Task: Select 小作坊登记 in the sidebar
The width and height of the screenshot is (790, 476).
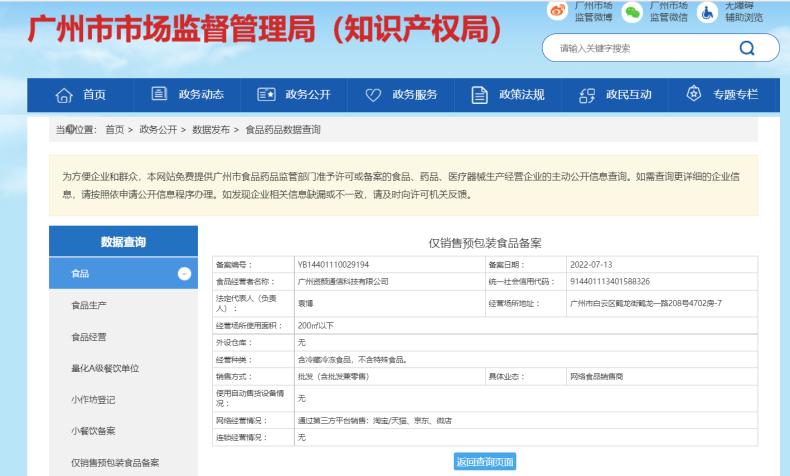Action: tap(93, 400)
